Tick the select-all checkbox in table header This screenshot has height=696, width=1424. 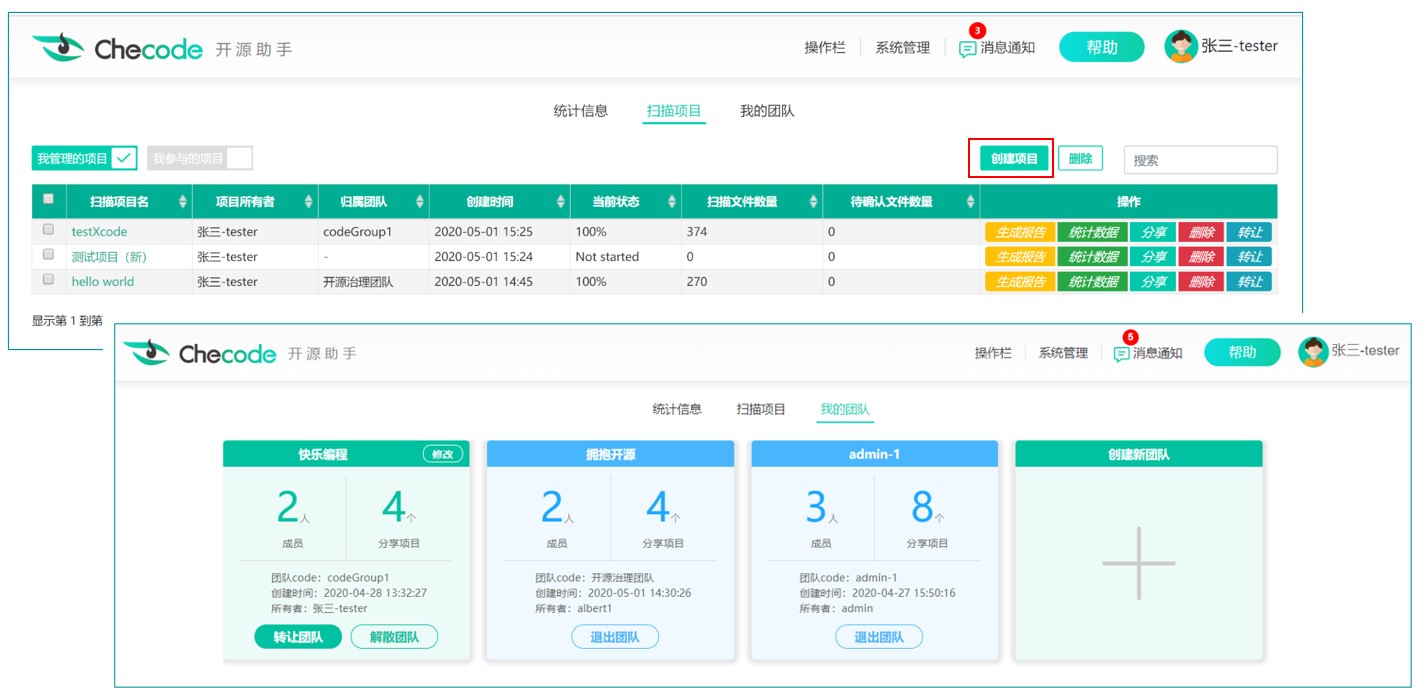48,200
